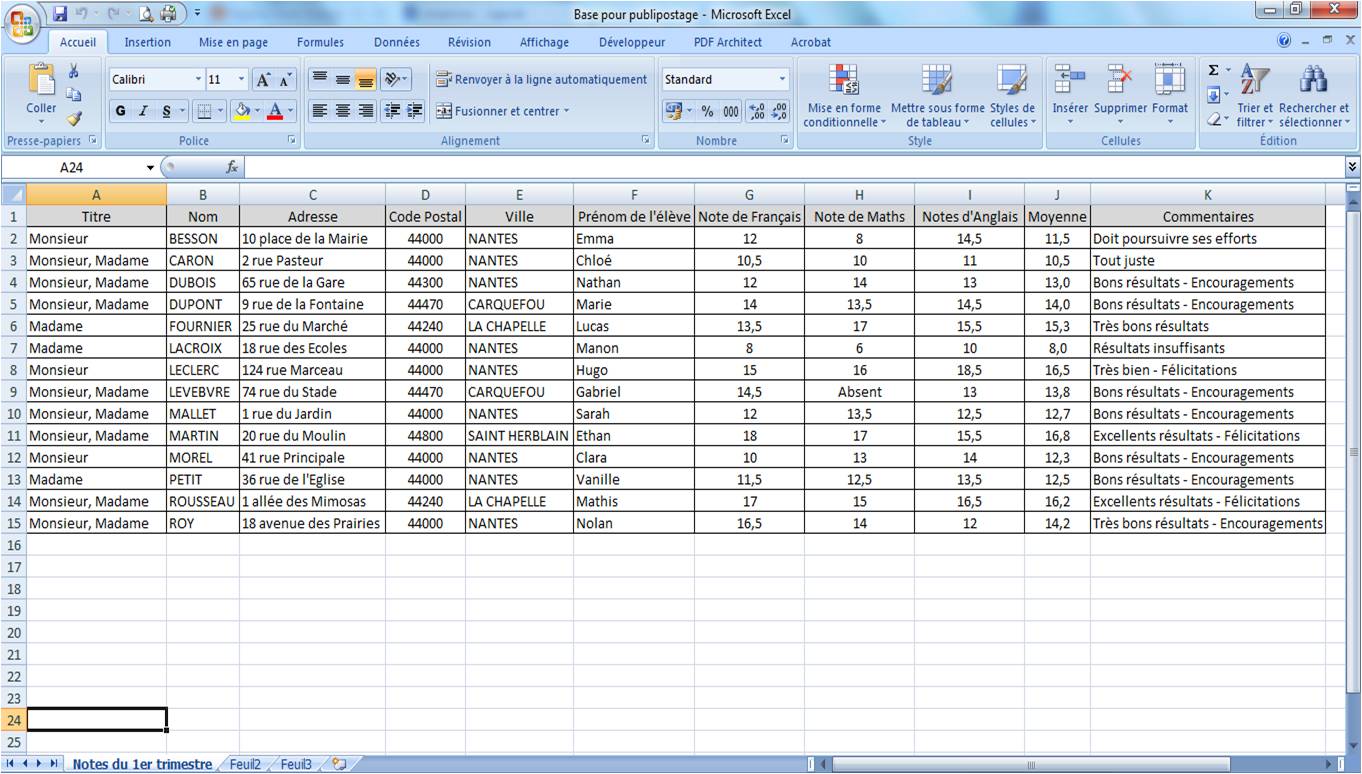
Task: Open the font size 11 dropdown
Action: [x=241, y=79]
